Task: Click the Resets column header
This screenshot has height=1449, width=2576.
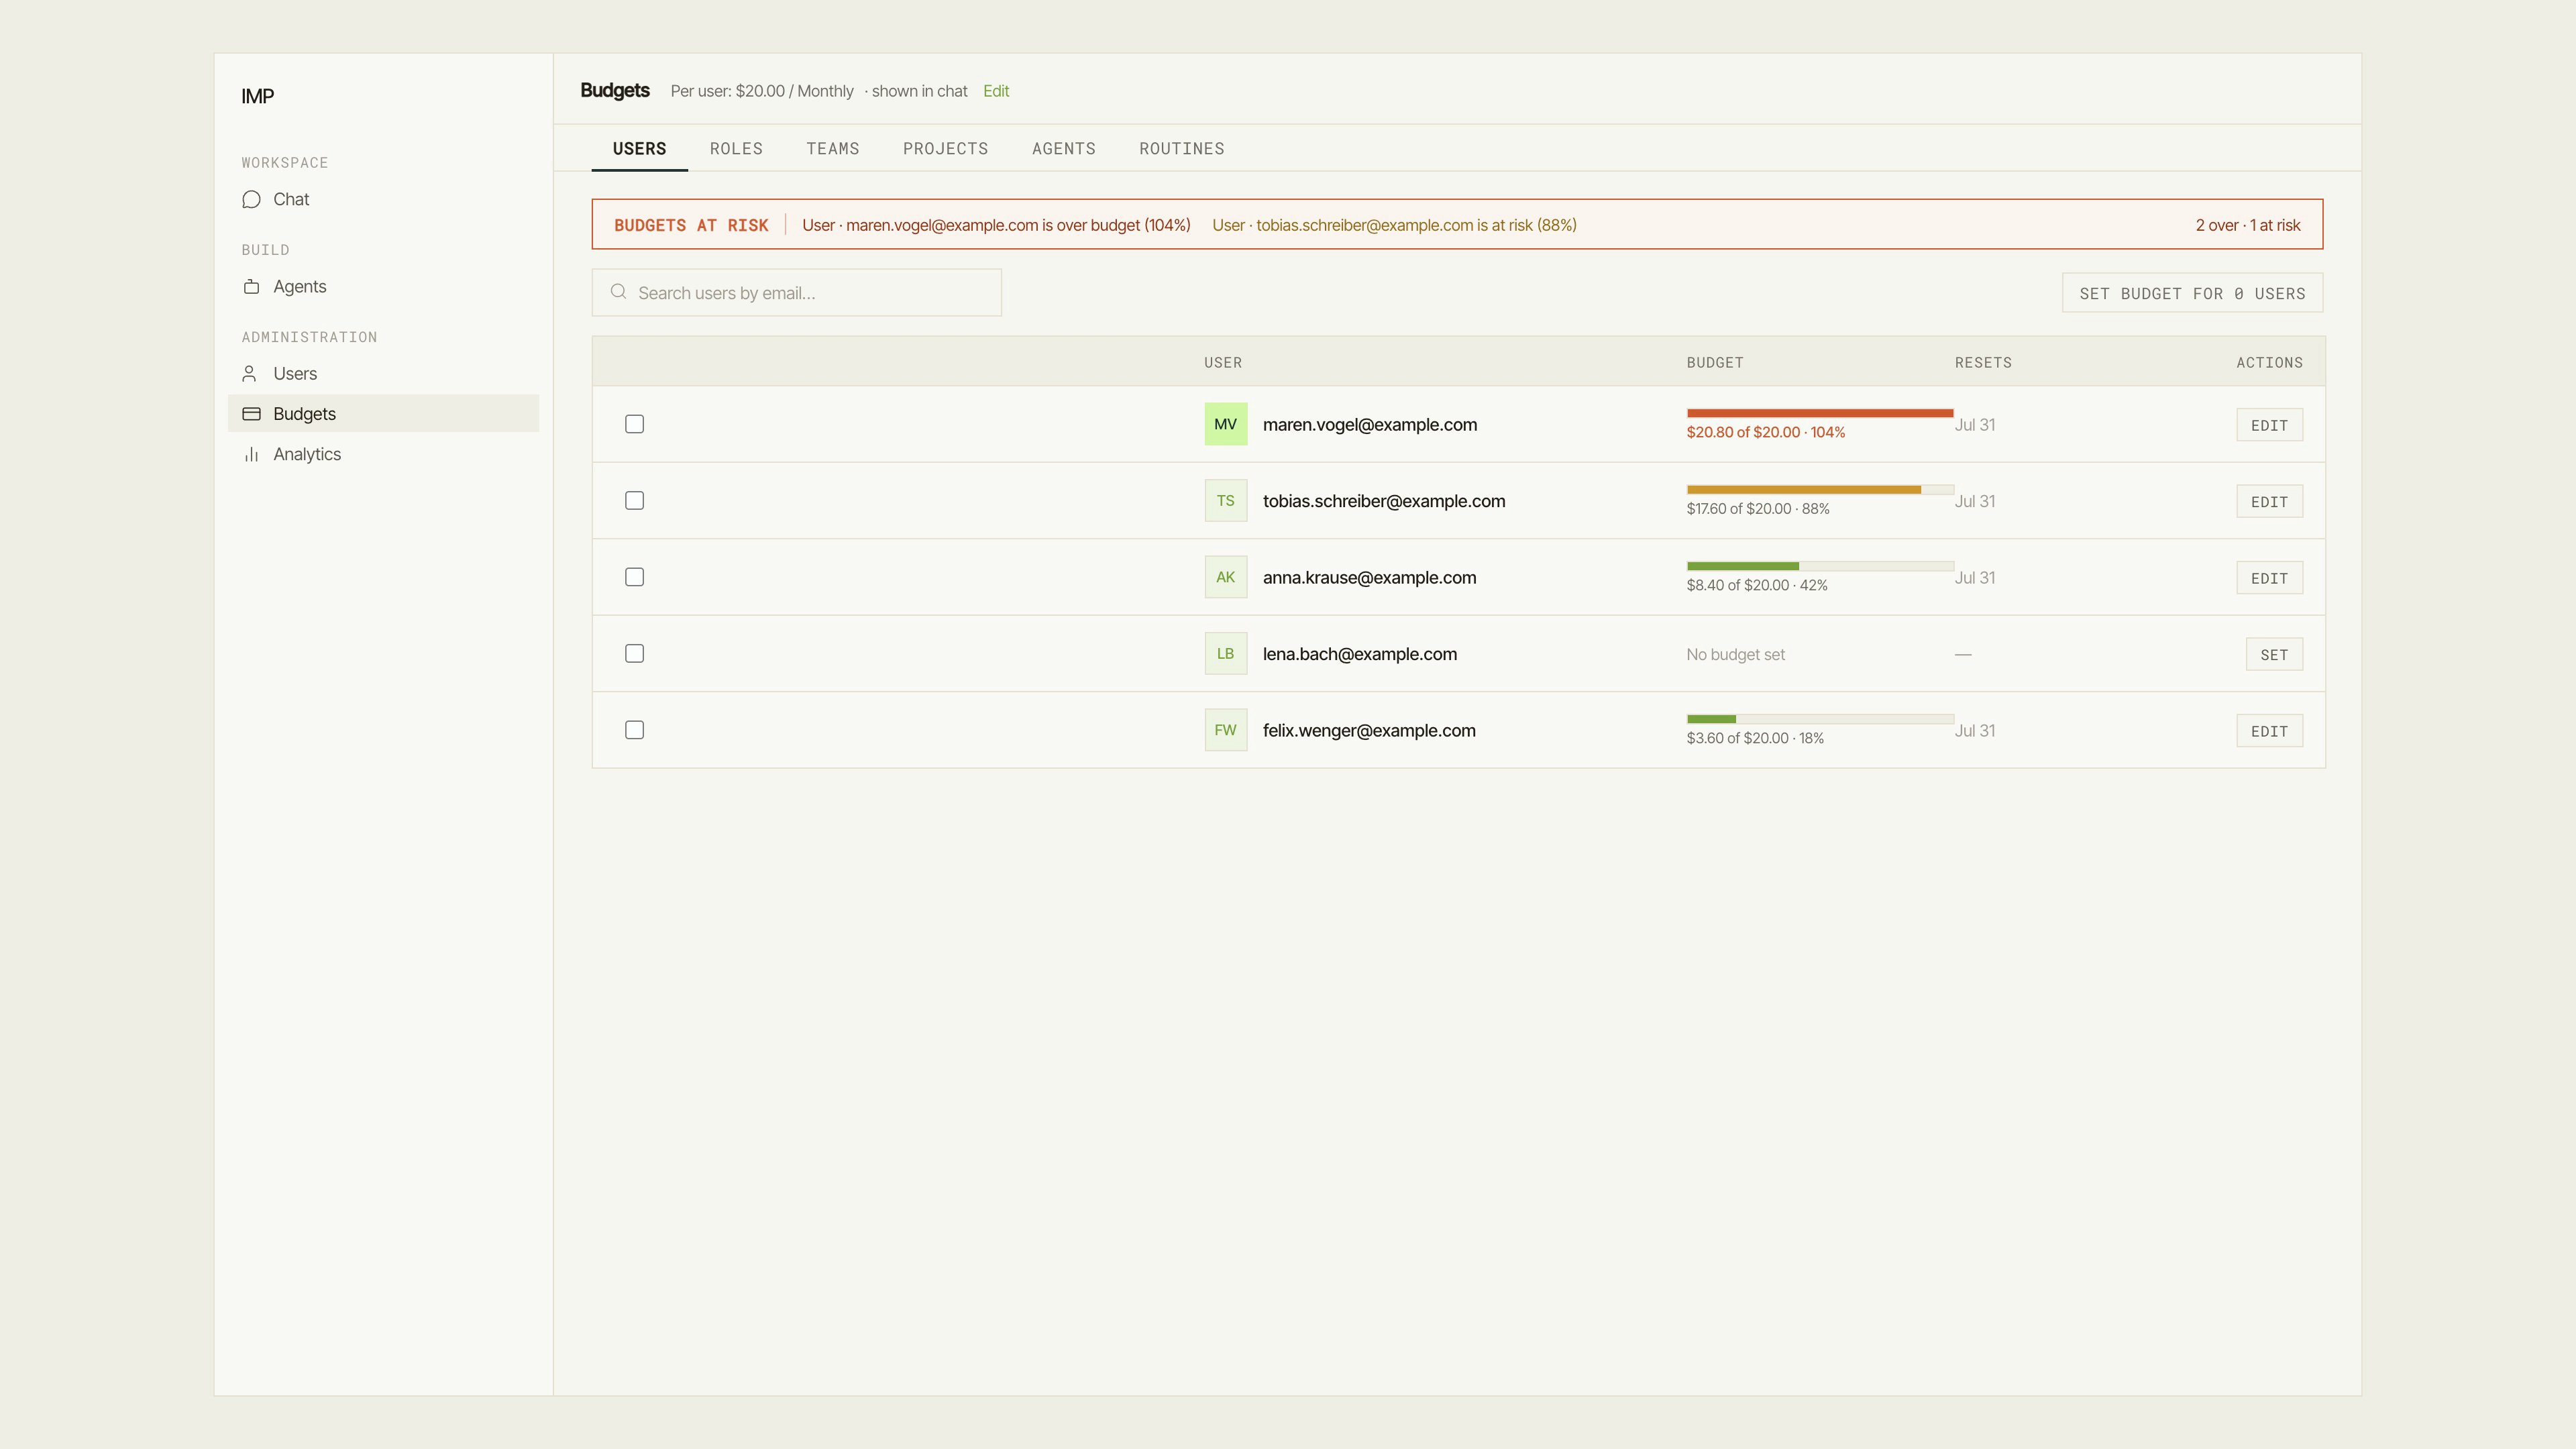Action: 1983,362
